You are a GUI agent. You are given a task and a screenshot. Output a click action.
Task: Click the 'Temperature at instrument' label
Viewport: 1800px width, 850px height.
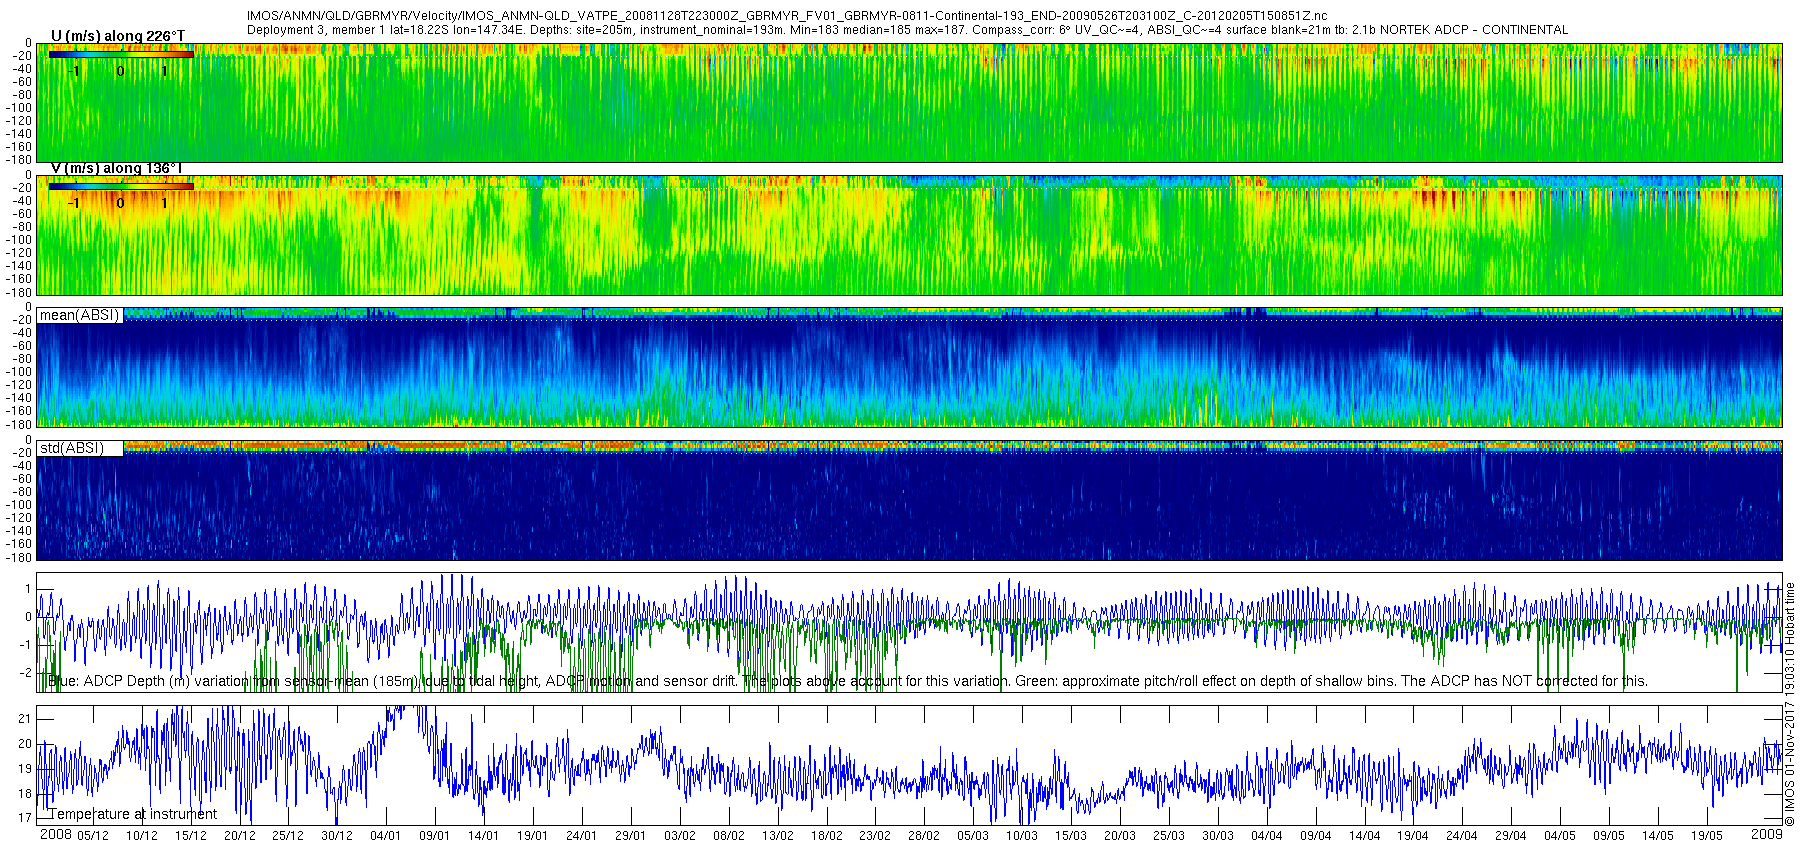(x=133, y=814)
